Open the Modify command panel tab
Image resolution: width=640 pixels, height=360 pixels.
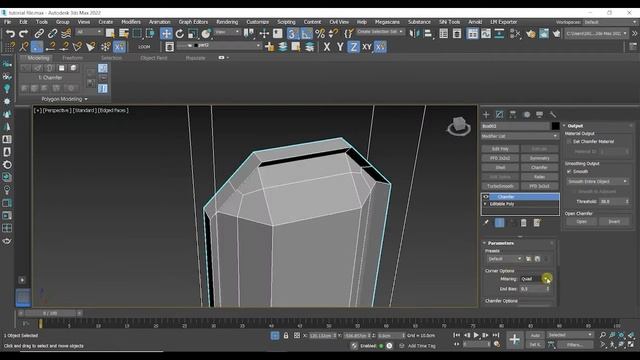500,115
